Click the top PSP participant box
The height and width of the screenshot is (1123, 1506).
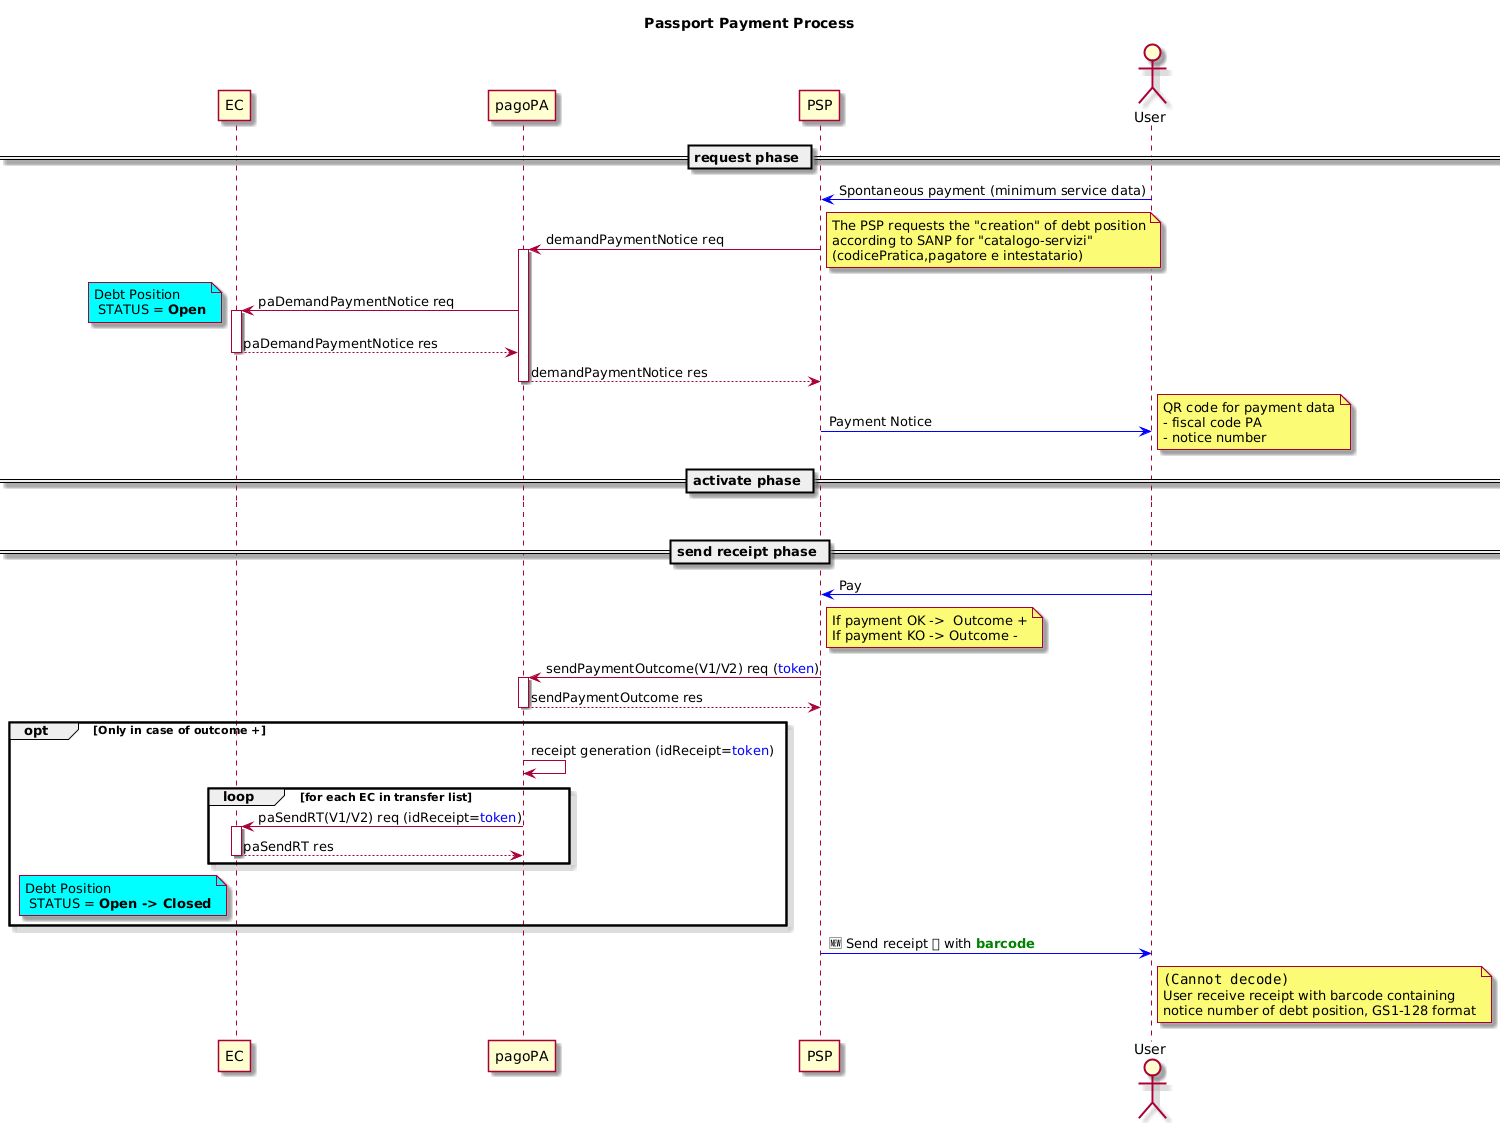819,106
